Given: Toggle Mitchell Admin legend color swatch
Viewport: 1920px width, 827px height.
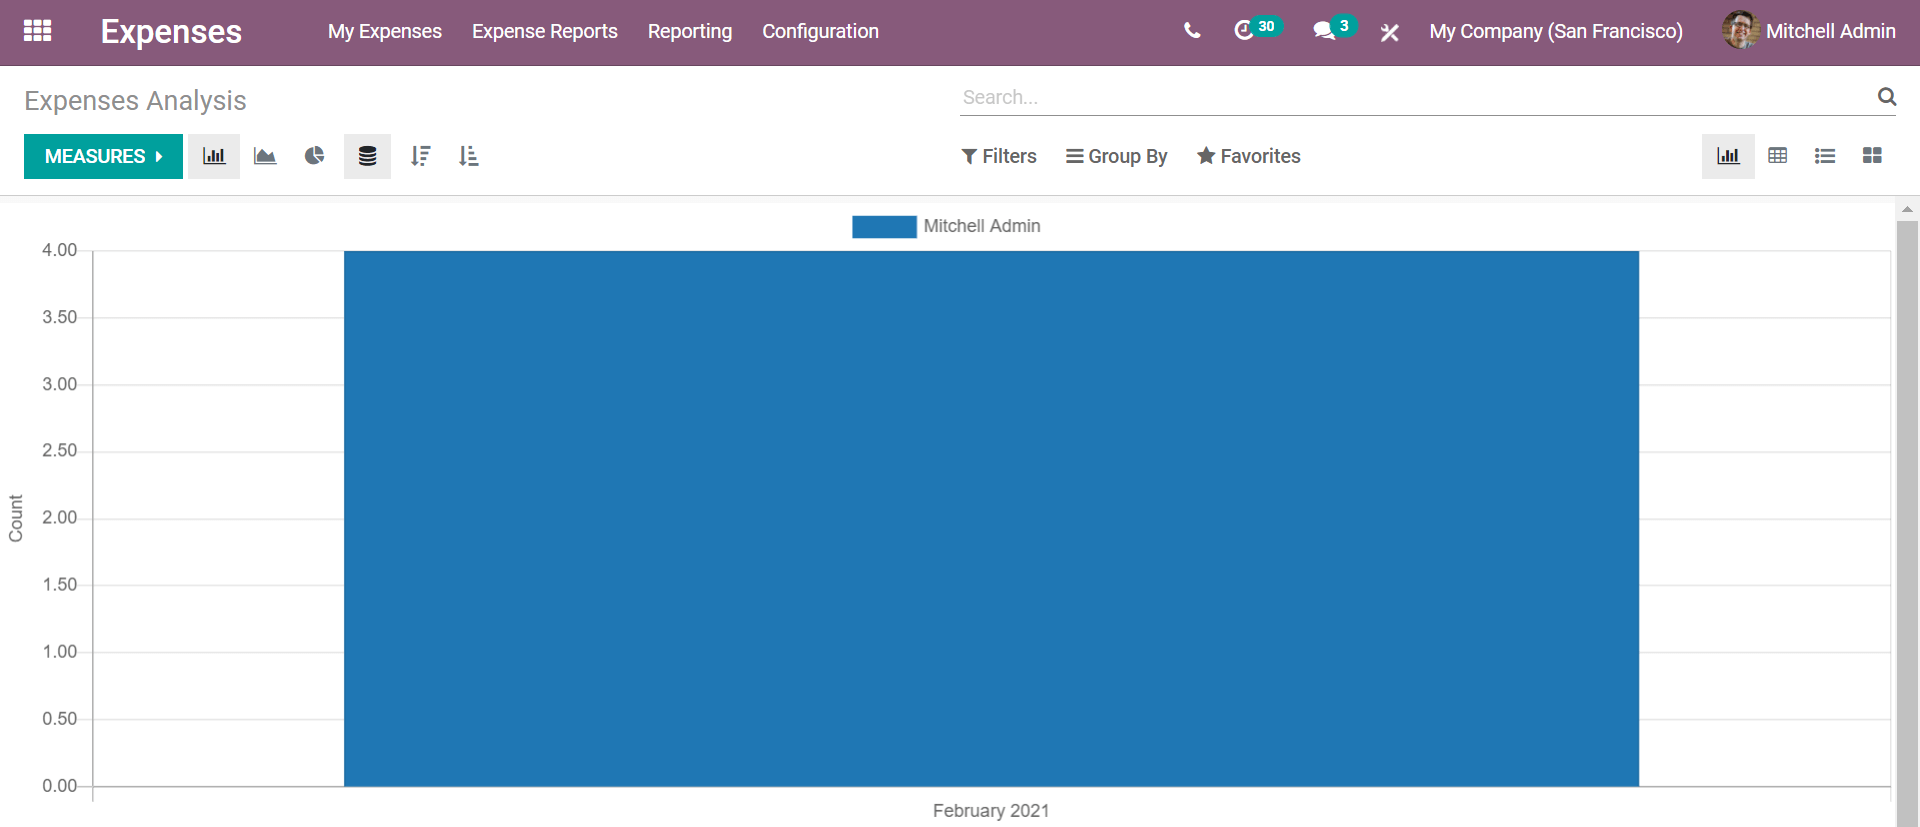Looking at the screenshot, I should tap(884, 227).
